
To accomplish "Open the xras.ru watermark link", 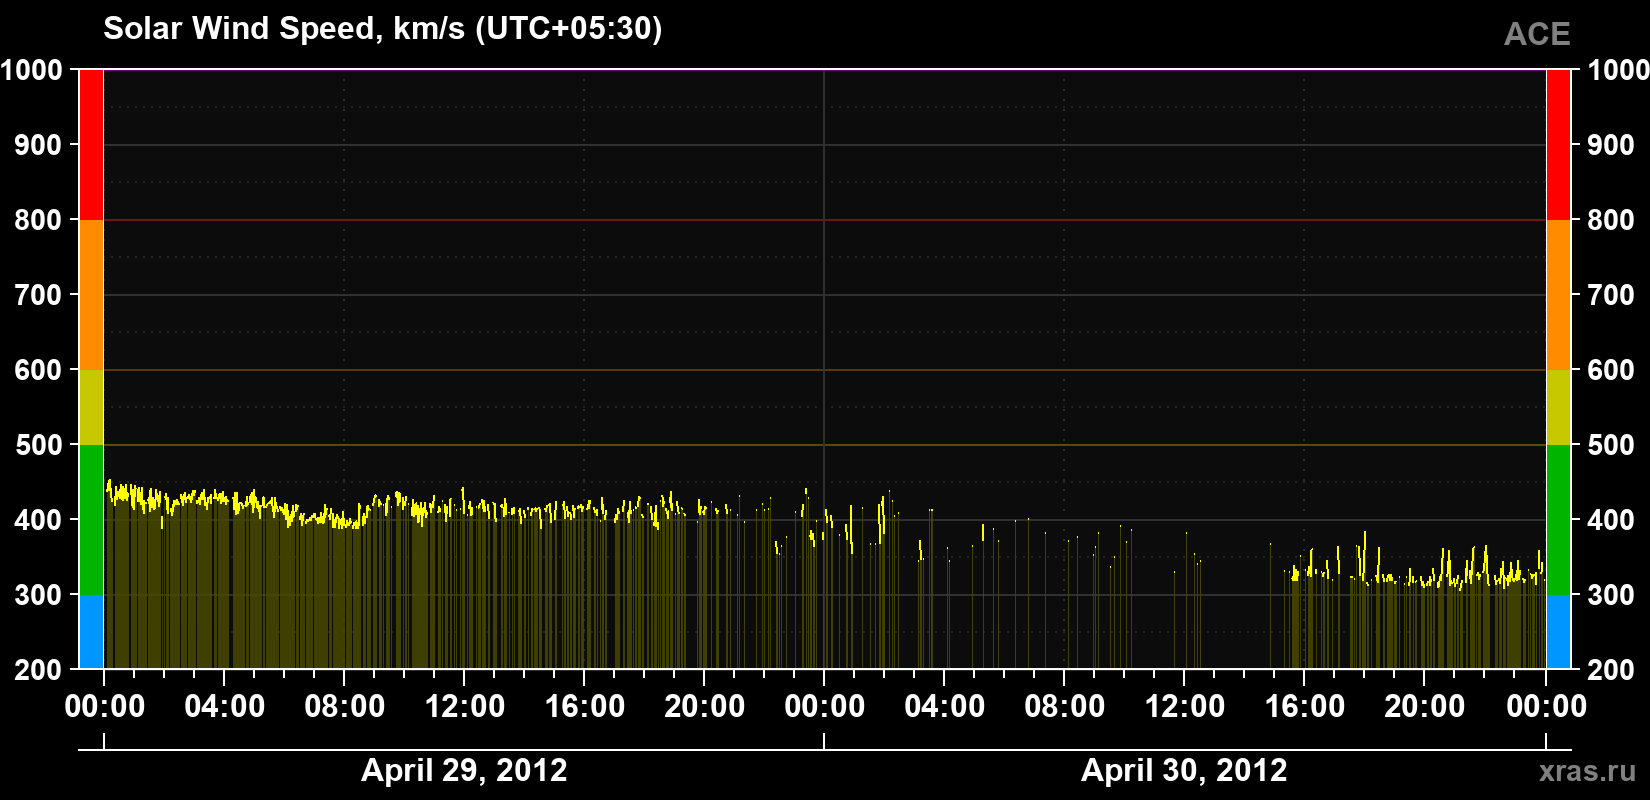I will [1588, 771].
